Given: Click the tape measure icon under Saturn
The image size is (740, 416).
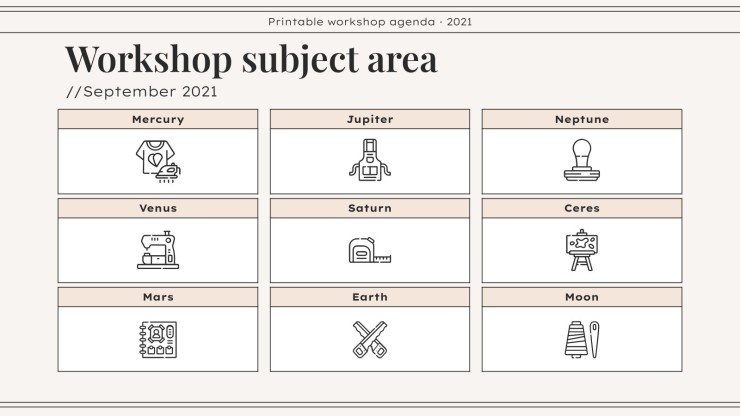Looking at the screenshot, I should pos(369,250).
